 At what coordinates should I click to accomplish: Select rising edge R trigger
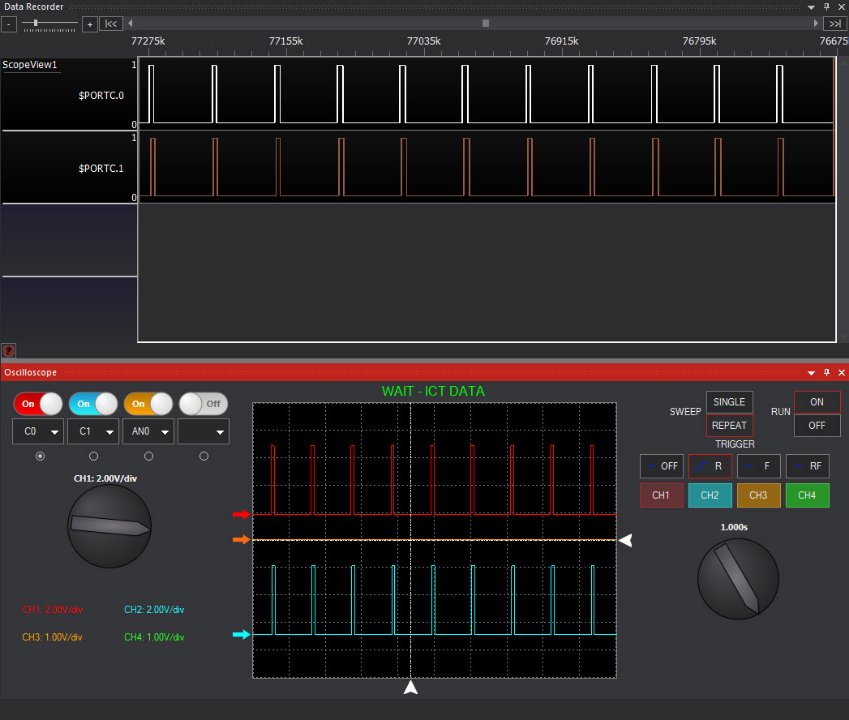click(710, 466)
